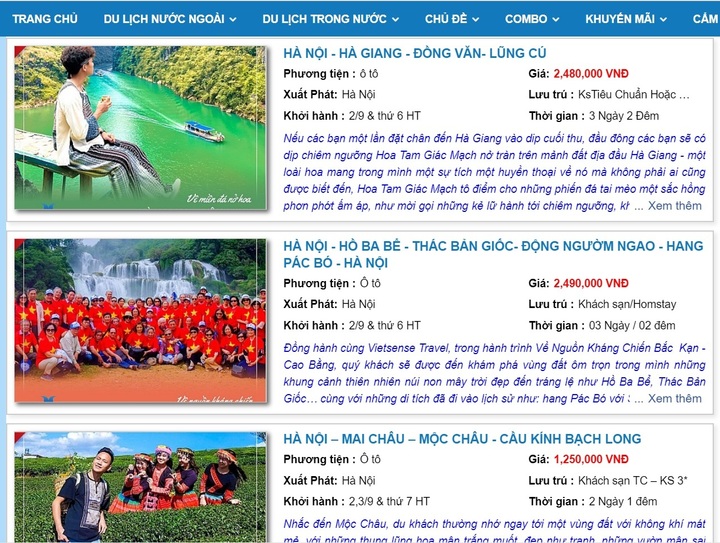Viewport: 720px width, 543px height.
Task: Open the Hà Giang river boat thumbnail
Action: 140,128
